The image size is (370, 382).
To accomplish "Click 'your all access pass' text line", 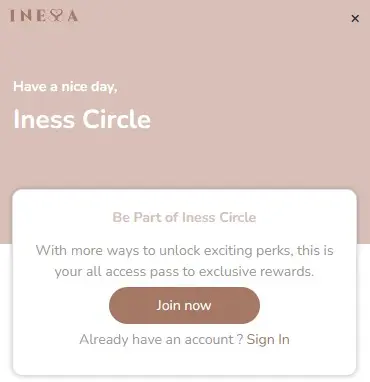I will tap(184, 271).
